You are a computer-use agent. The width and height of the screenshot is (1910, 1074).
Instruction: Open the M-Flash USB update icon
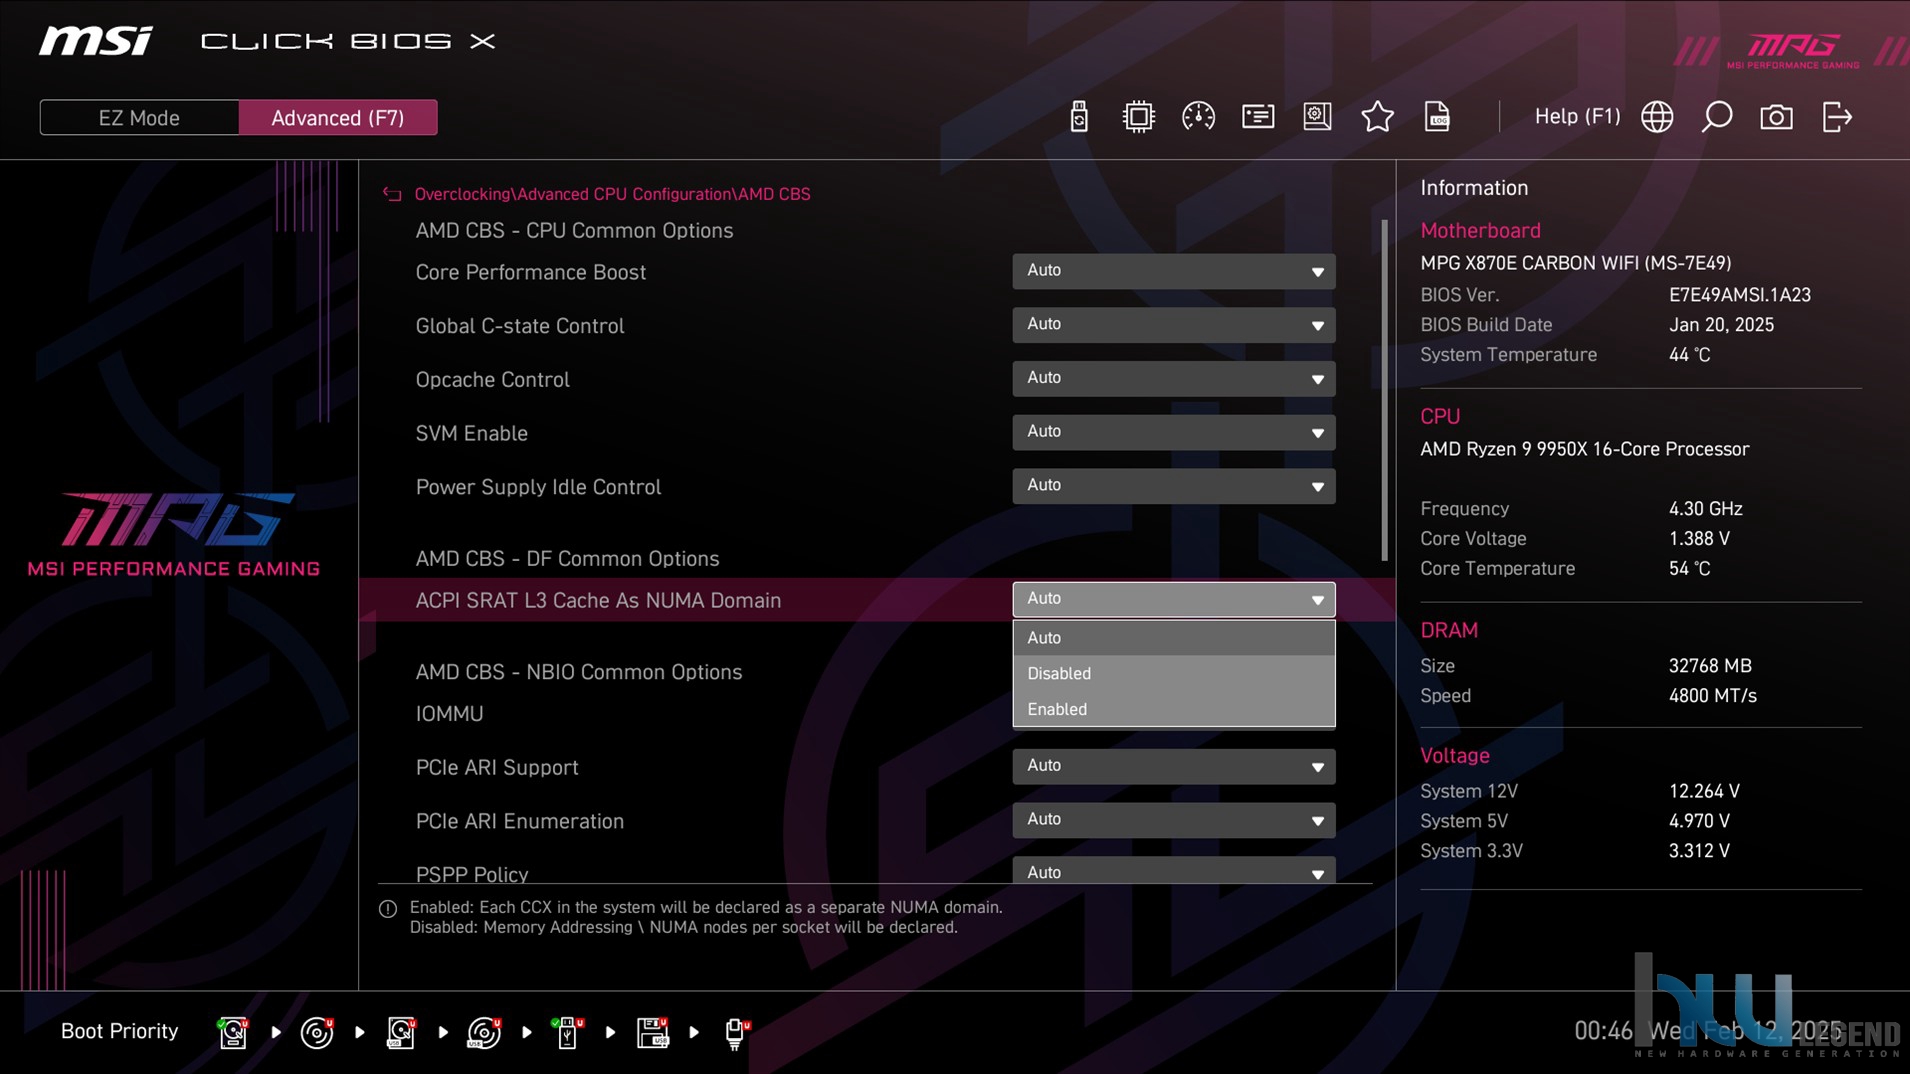1078,117
